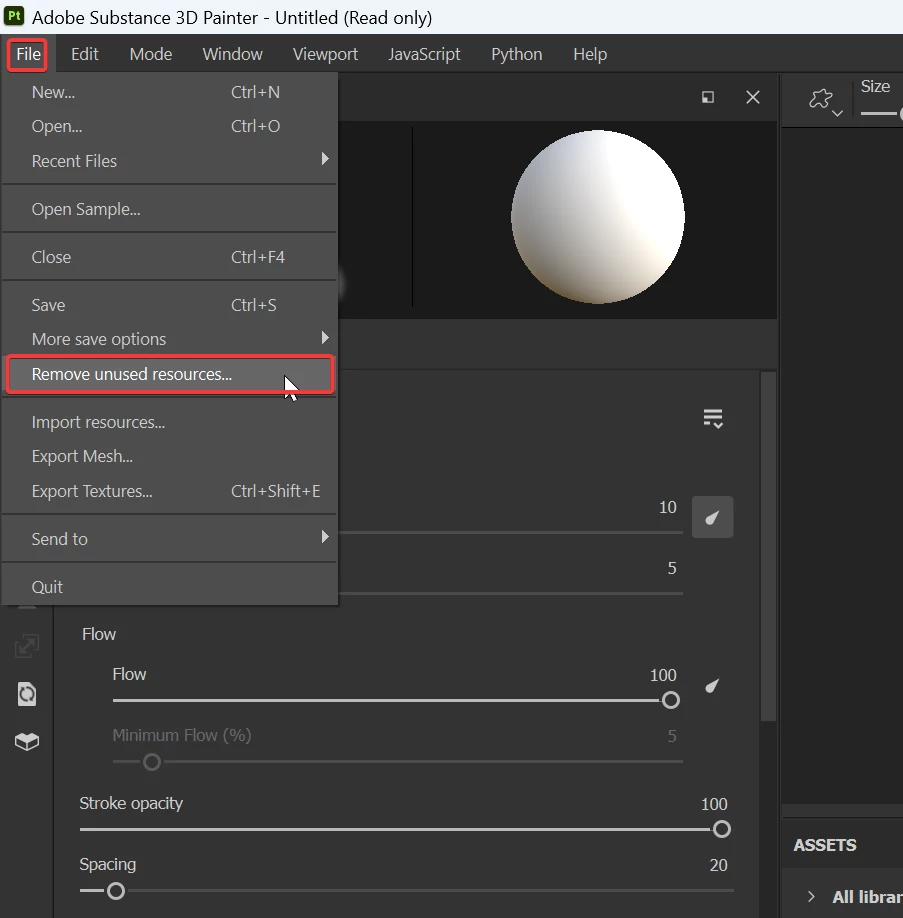Viewport: 903px width, 918px height.
Task: Click the 3D cube sidebar icon
Action: tap(27, 742)
